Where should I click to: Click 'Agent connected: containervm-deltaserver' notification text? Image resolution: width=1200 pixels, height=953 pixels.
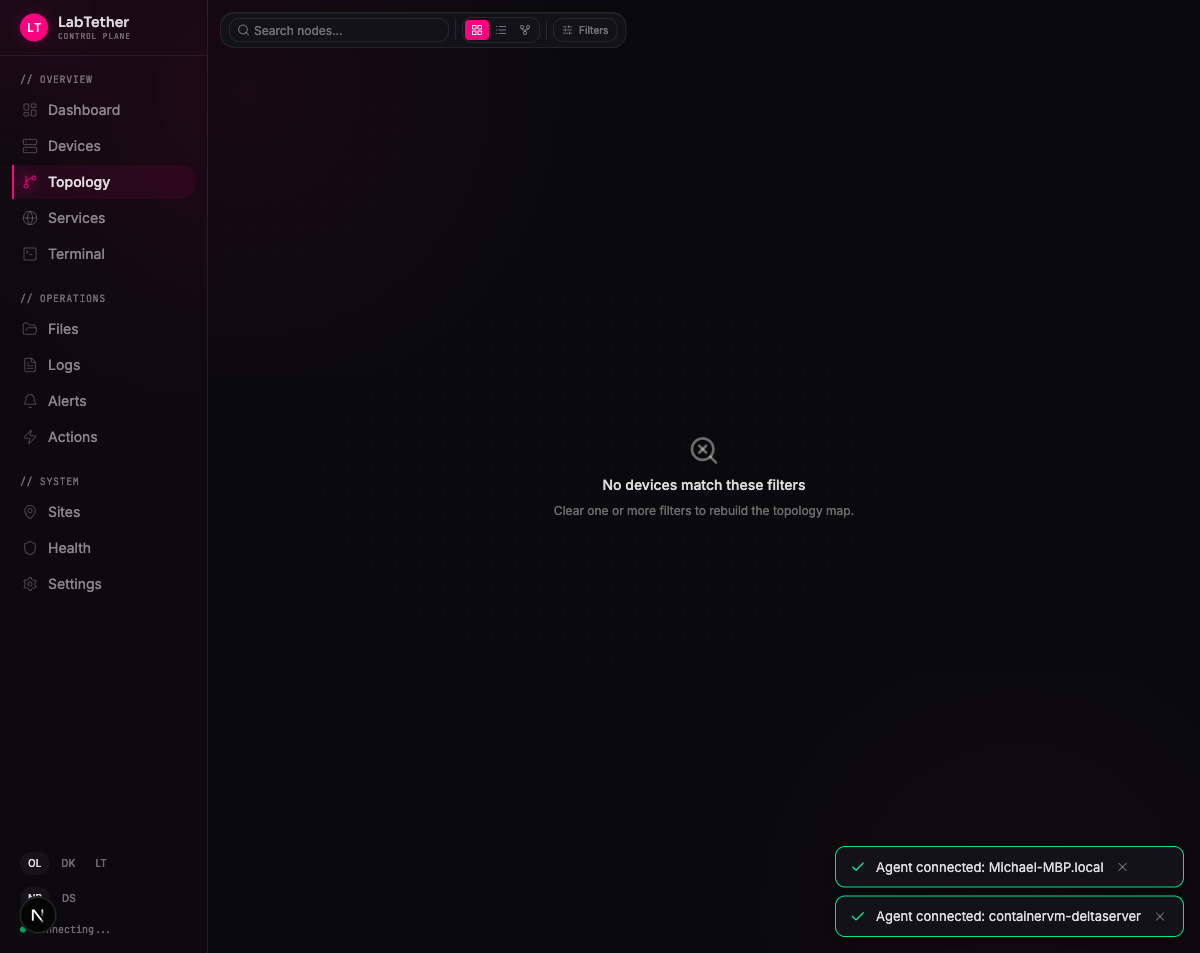(1008, 916)
